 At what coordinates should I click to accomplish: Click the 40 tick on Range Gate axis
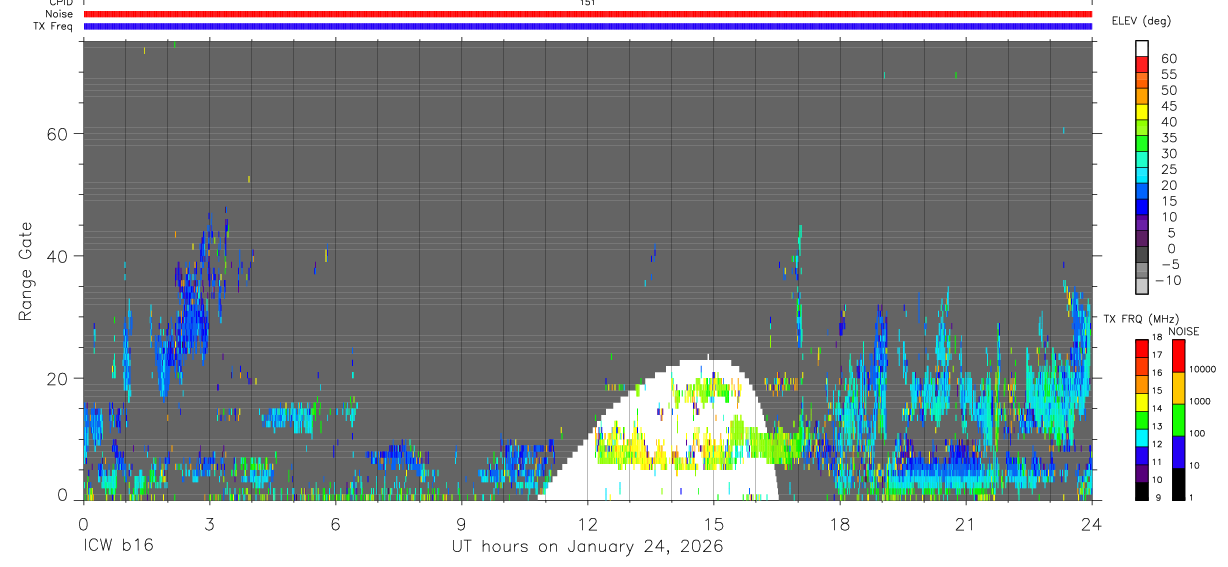click(x=57, y=256)
